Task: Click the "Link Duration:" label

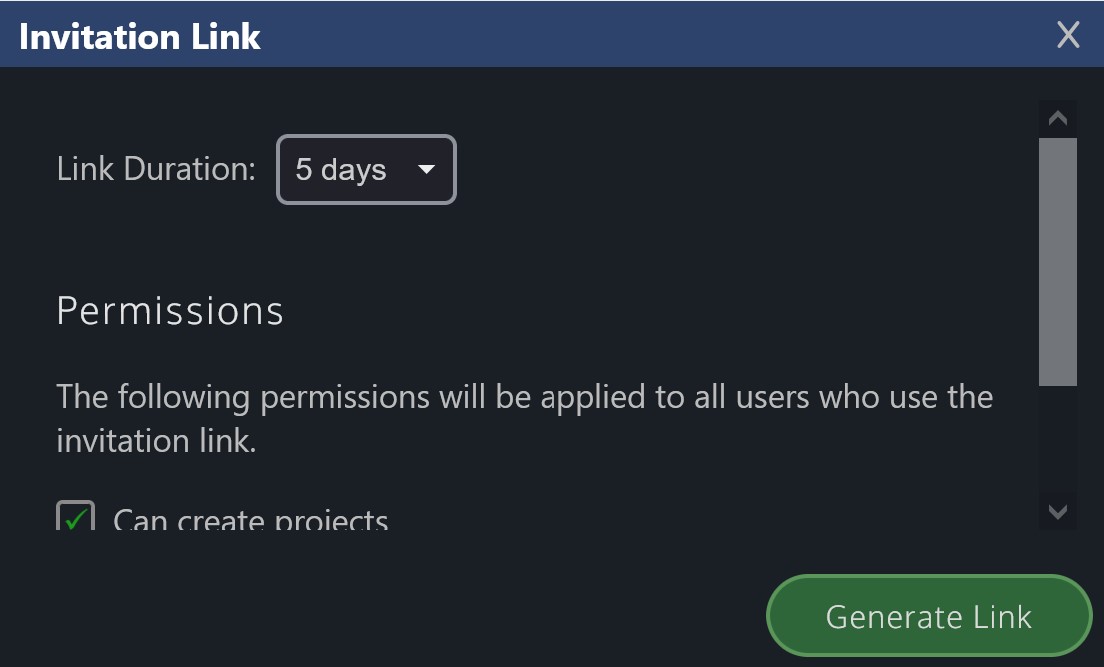Action: tap(157, 169)
